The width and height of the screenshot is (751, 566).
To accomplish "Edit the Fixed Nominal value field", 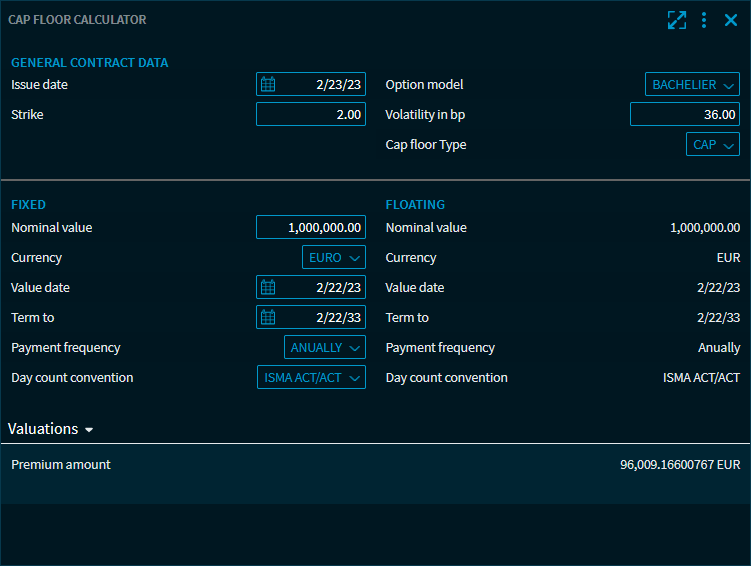I will point(311,228).
